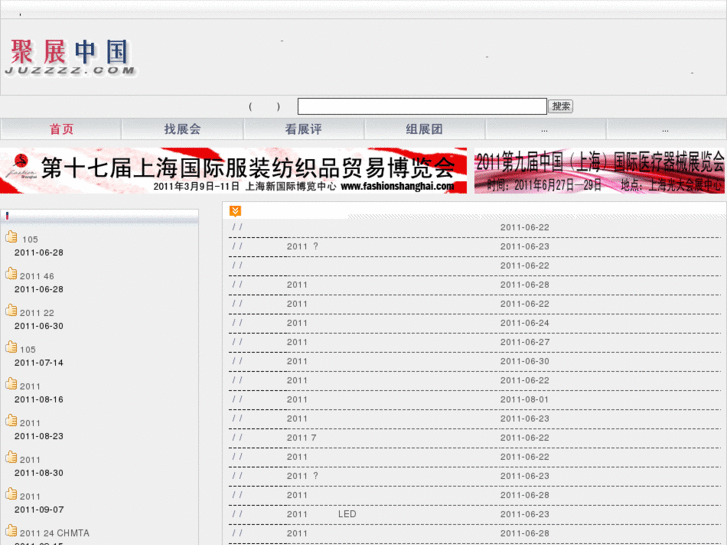The width and height of the screenshot is (727, 545).
Task: Open the 第十七届上海国际服装纺织品贸易博览会 banner
Action: (233, 171)
